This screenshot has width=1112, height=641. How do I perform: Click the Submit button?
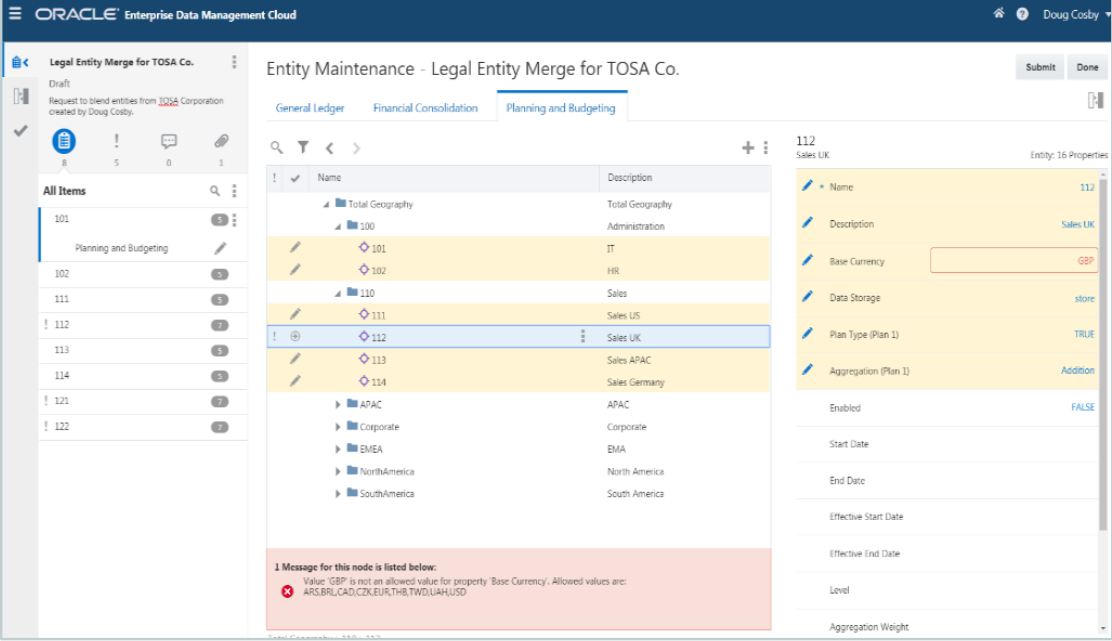pyautogui.click(x=1039, y=65)
